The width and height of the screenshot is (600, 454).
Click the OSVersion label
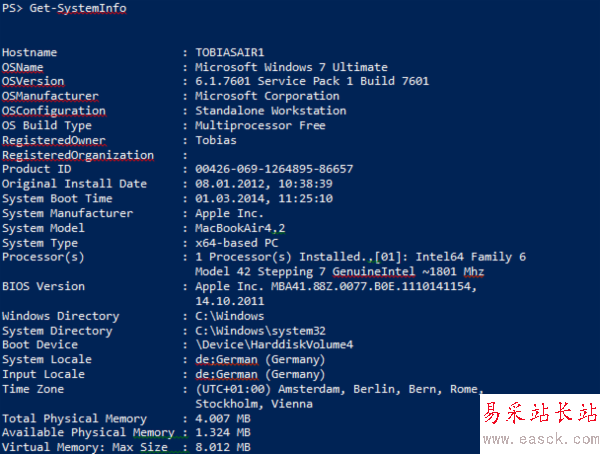33,81
